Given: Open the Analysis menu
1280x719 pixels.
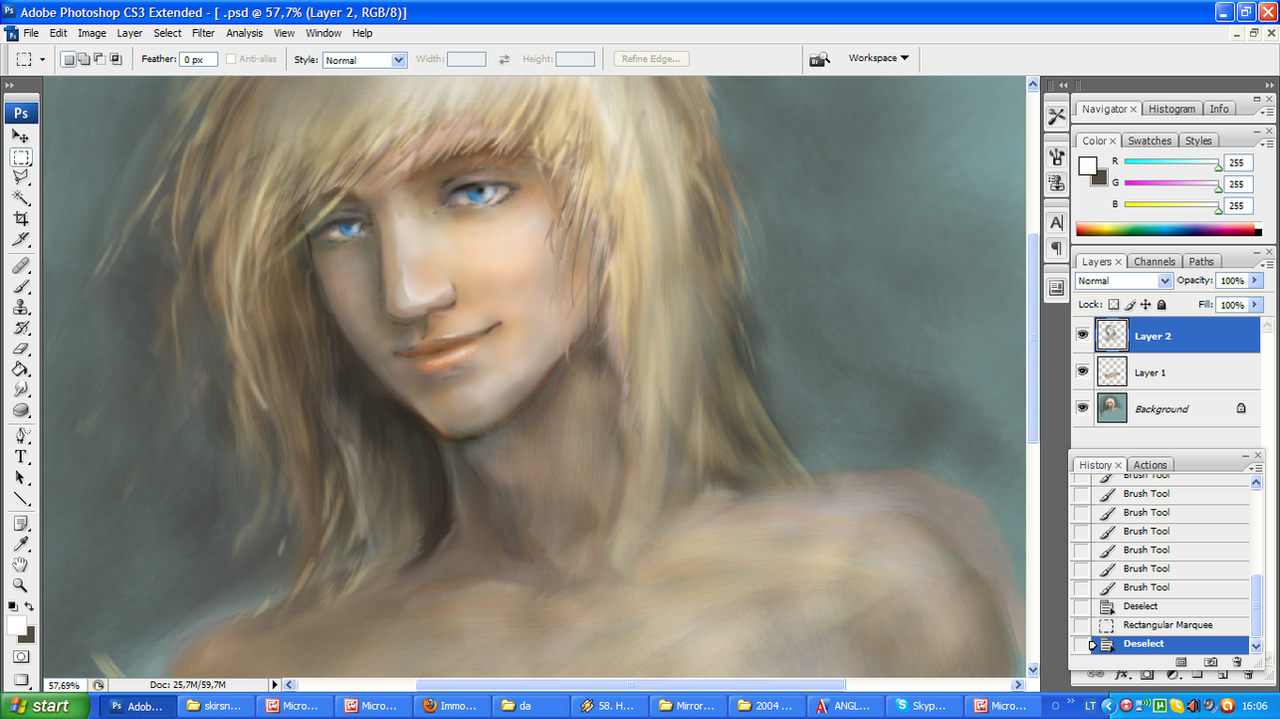Looking at the screenshot, I should (x=244, y=33).
